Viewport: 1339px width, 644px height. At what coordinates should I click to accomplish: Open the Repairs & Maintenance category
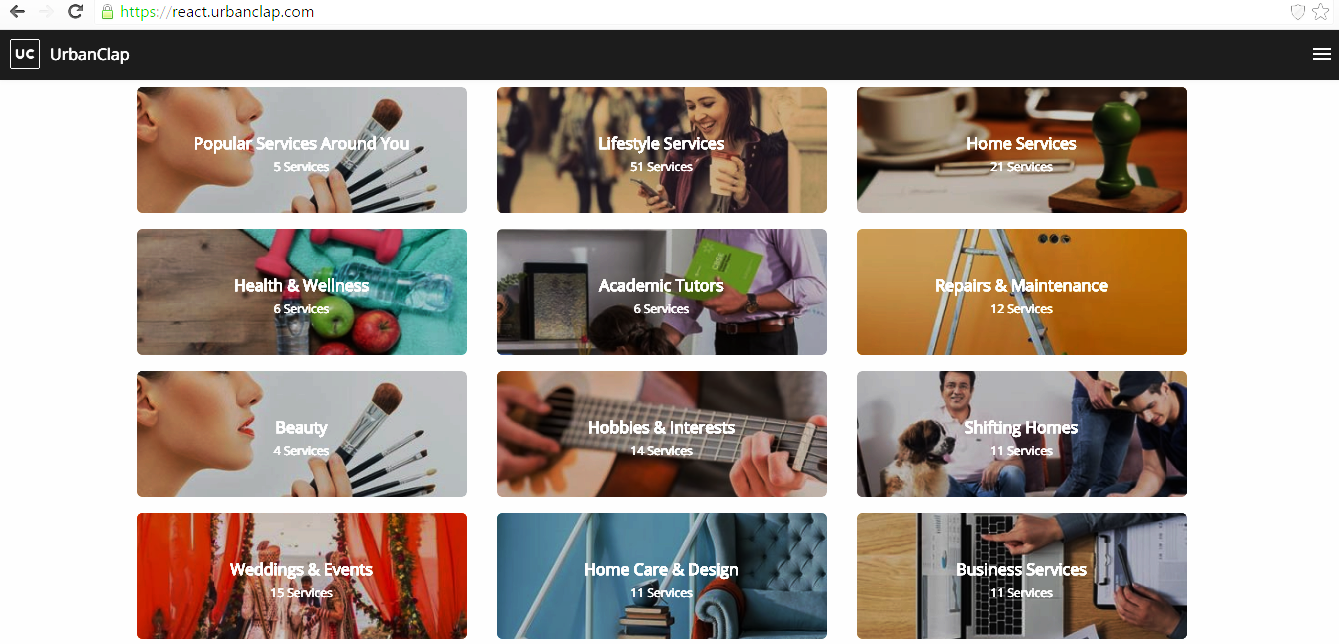pos(1022,292)
